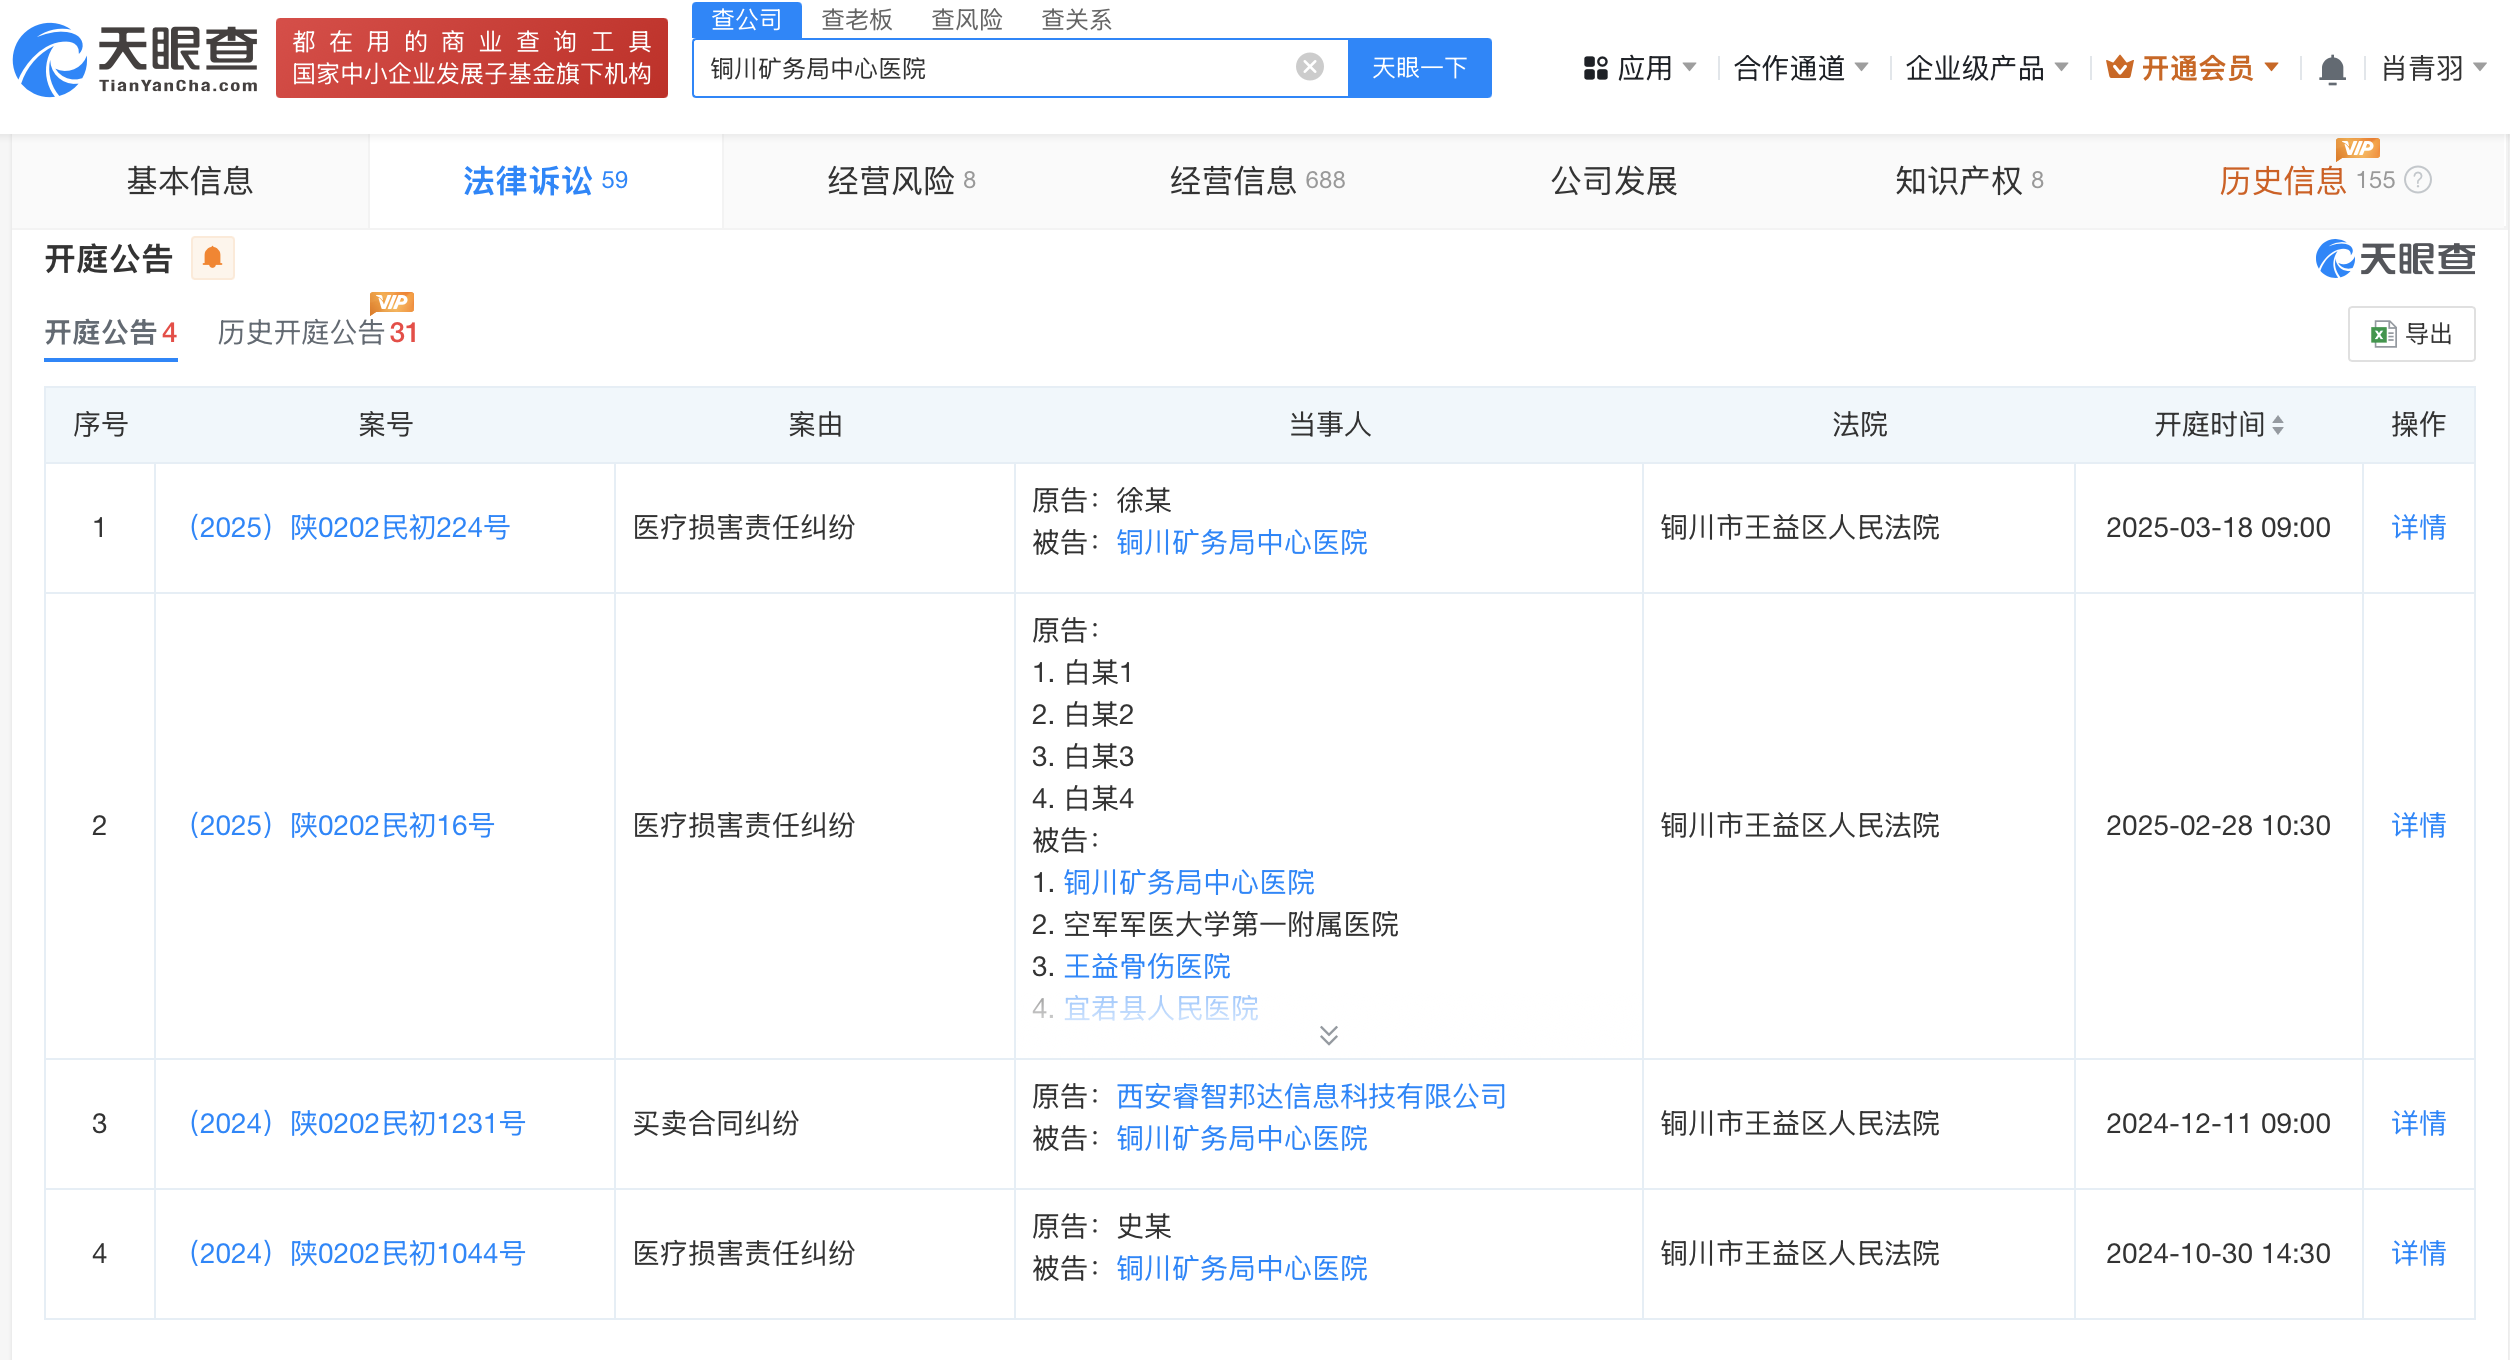Open user menu 肖青羽

tap(2434, 68)
